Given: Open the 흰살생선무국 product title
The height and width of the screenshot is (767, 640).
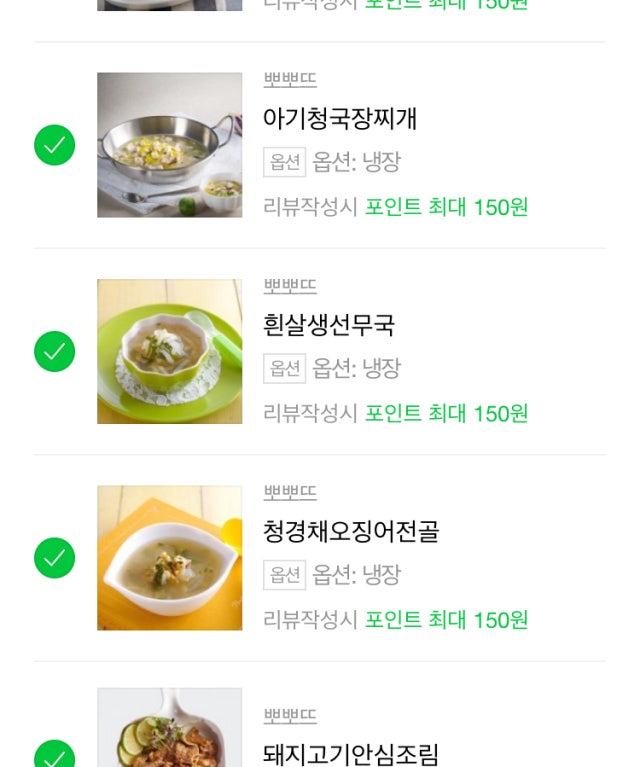Looking at the screenshot, I should 329,325.
